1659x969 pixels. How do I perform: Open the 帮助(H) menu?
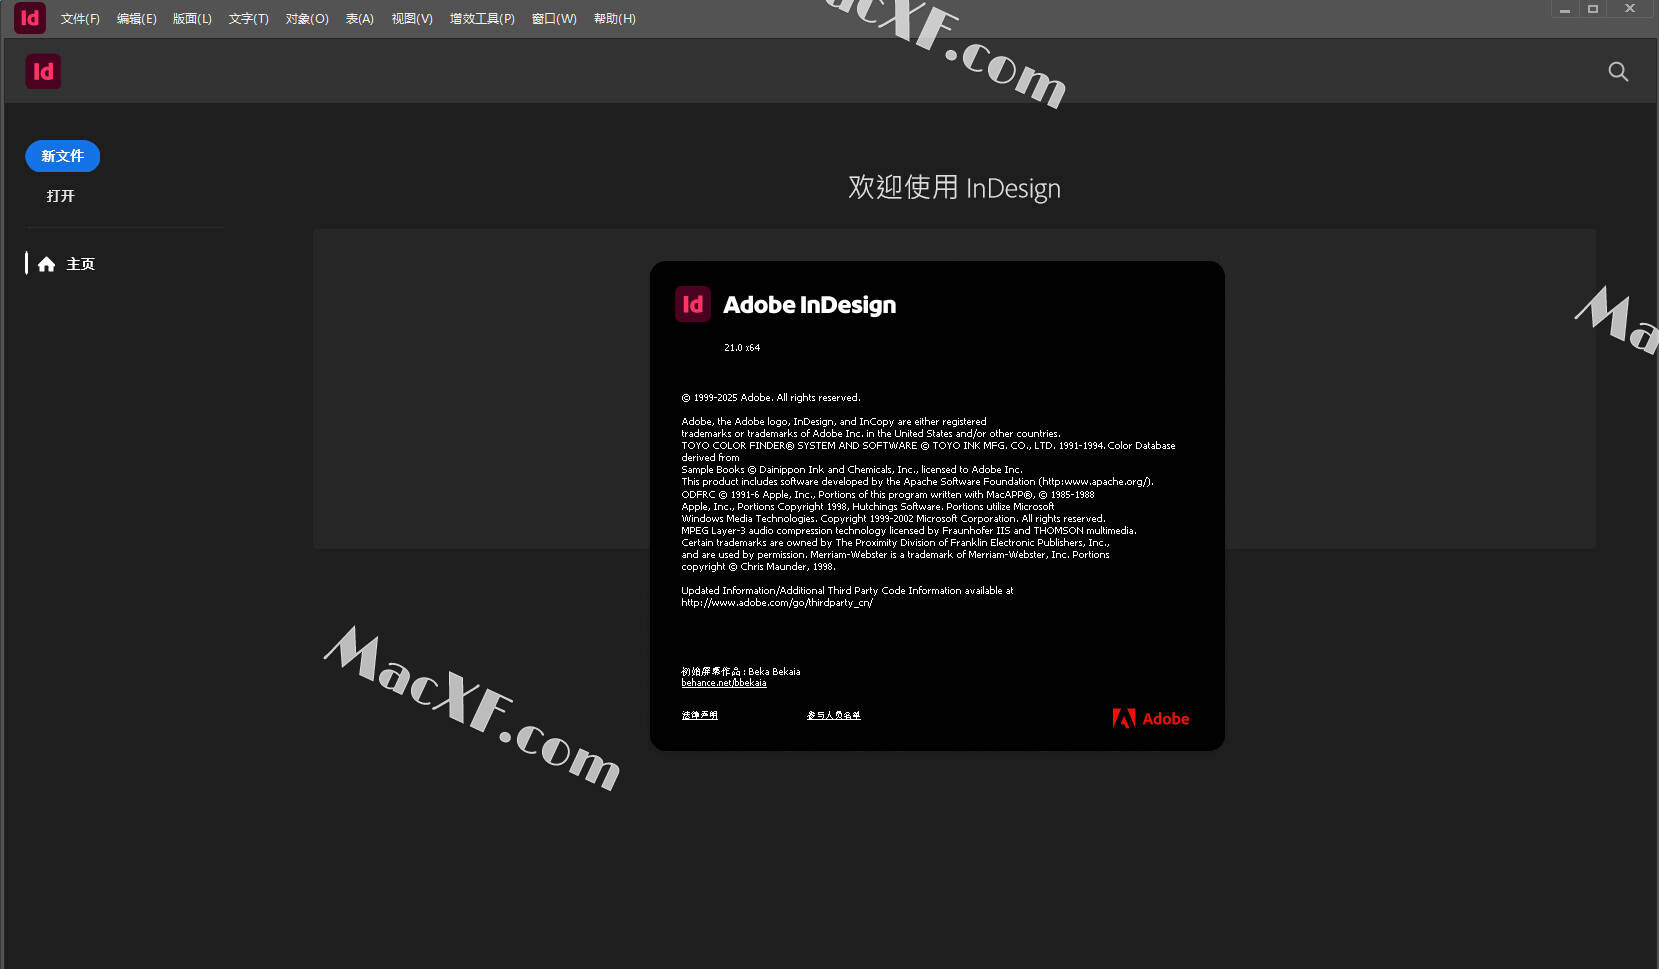pos(614,19)
